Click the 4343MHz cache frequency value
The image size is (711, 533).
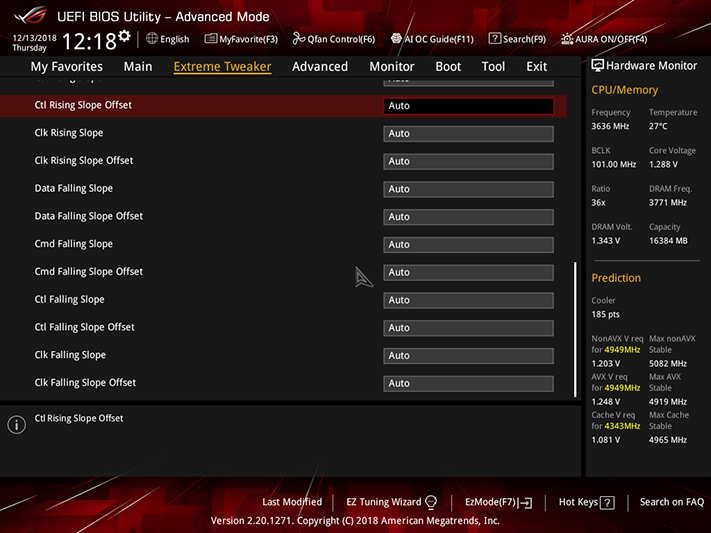[x=622, y=426]
